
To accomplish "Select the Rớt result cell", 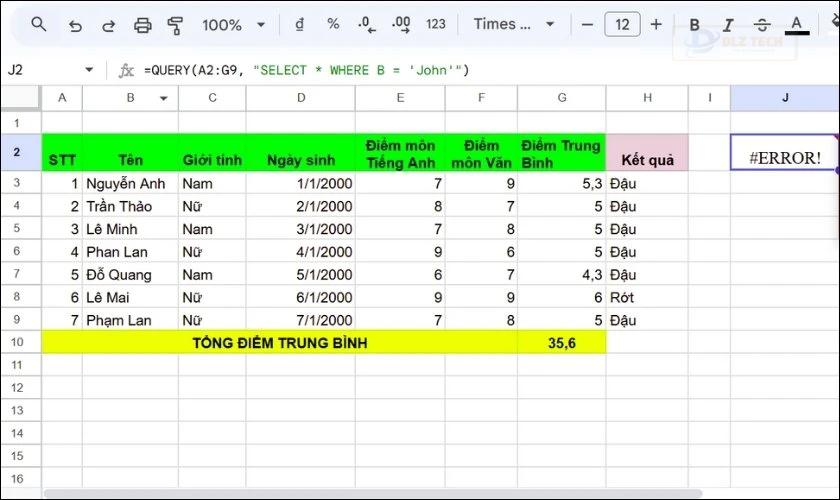I will coord(647,297).
